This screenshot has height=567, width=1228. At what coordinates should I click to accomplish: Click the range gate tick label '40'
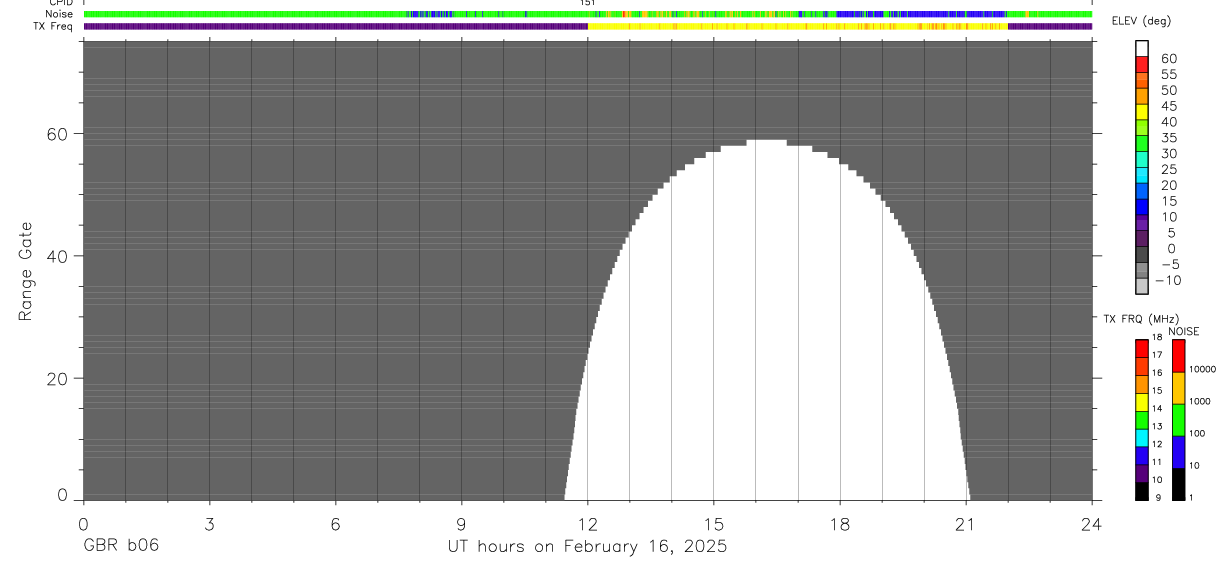pyautogui.click(x=59, y=256)
